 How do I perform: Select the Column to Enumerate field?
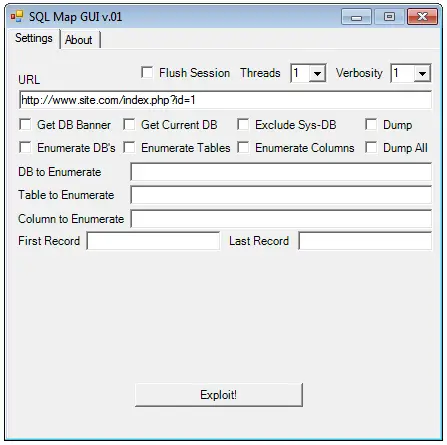tap(281, 219)
